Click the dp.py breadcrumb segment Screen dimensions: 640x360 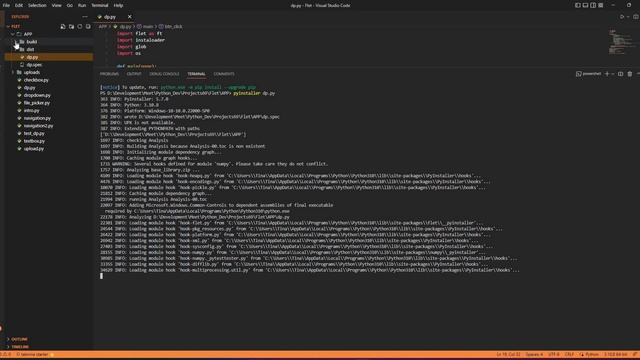122,27
